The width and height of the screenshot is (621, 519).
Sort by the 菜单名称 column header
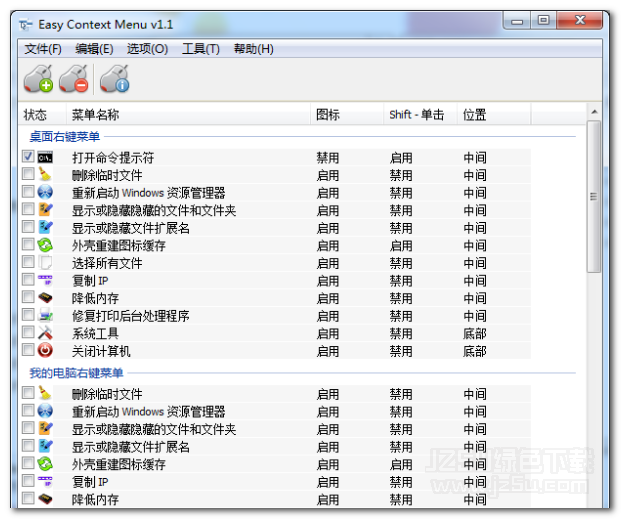coord(188,115)
